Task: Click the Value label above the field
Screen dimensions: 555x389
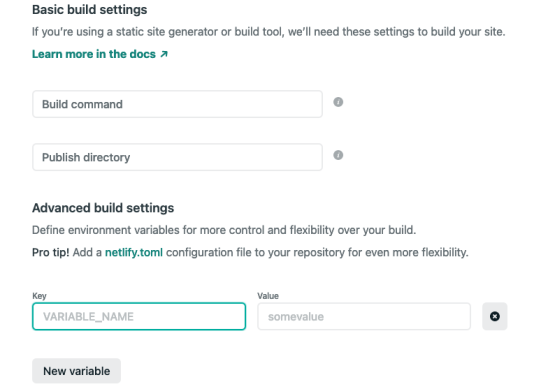Action: tap(268, 296)
